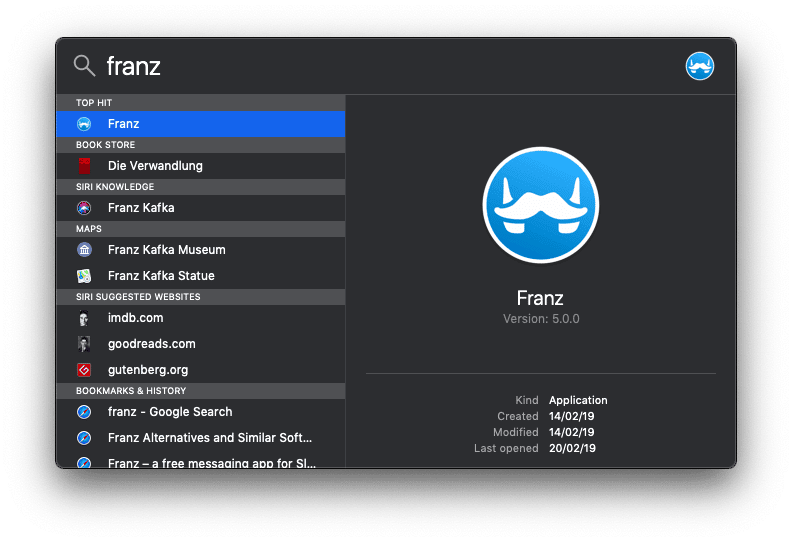Select Franz Kafka Siri Knowledge result
The height and width of the screenshot is (542, 792).
(141, 208)
